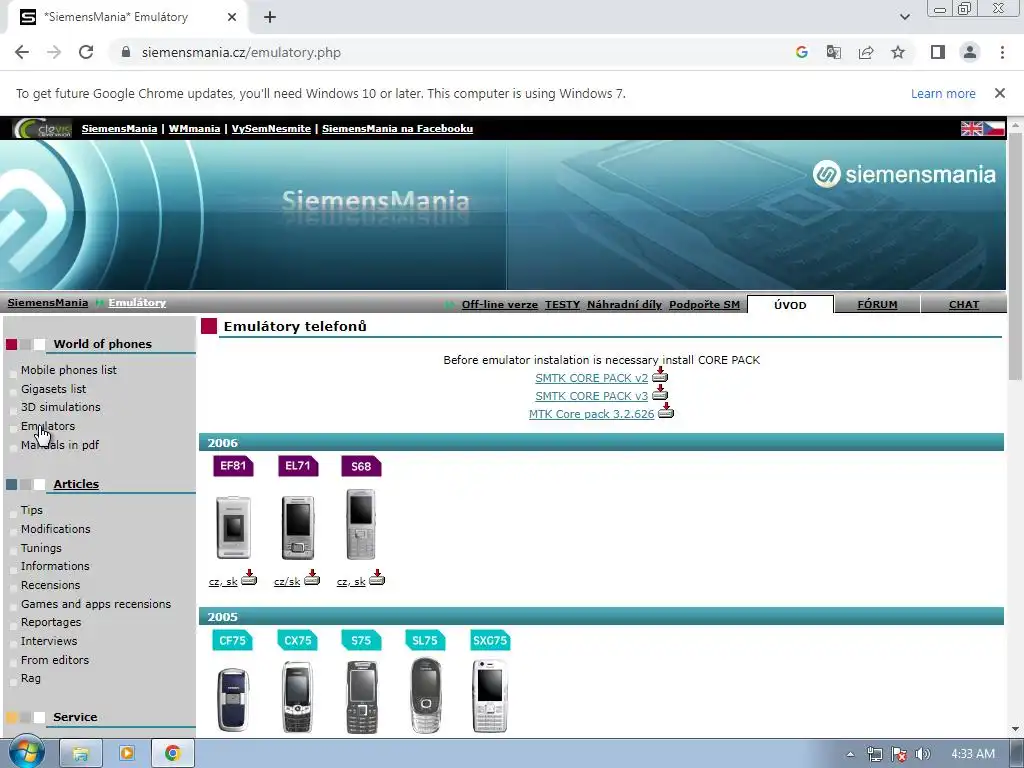Click the VySemNesmite top link
The width and height of the screenshot is (1024, 768).
[x=271, y=129]
